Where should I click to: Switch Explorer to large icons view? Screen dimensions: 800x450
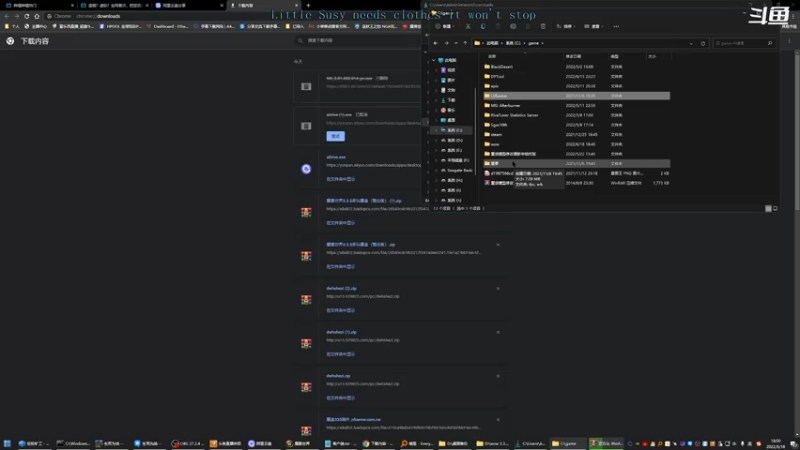coord(775,208)
